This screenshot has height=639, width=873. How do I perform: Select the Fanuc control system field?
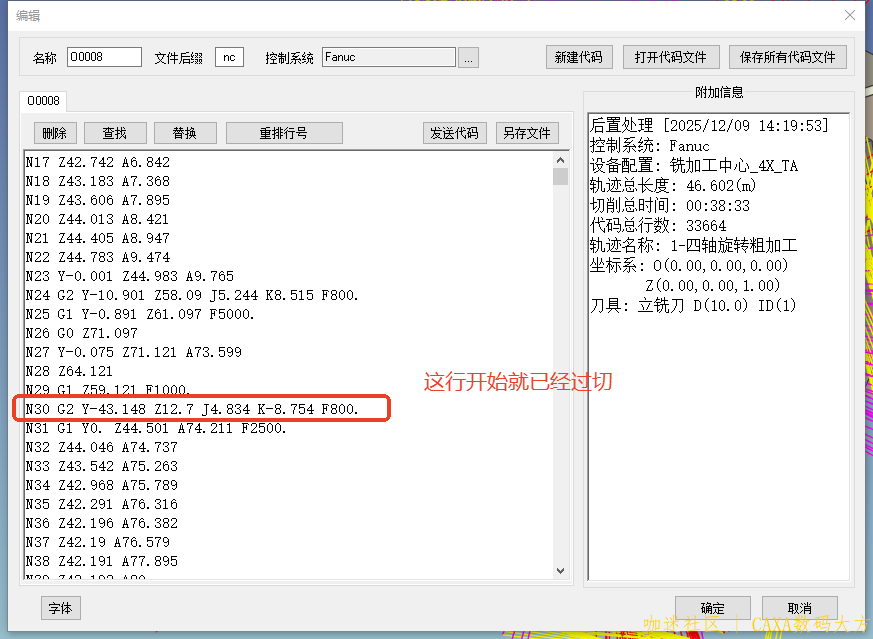(x=388, y=57)
